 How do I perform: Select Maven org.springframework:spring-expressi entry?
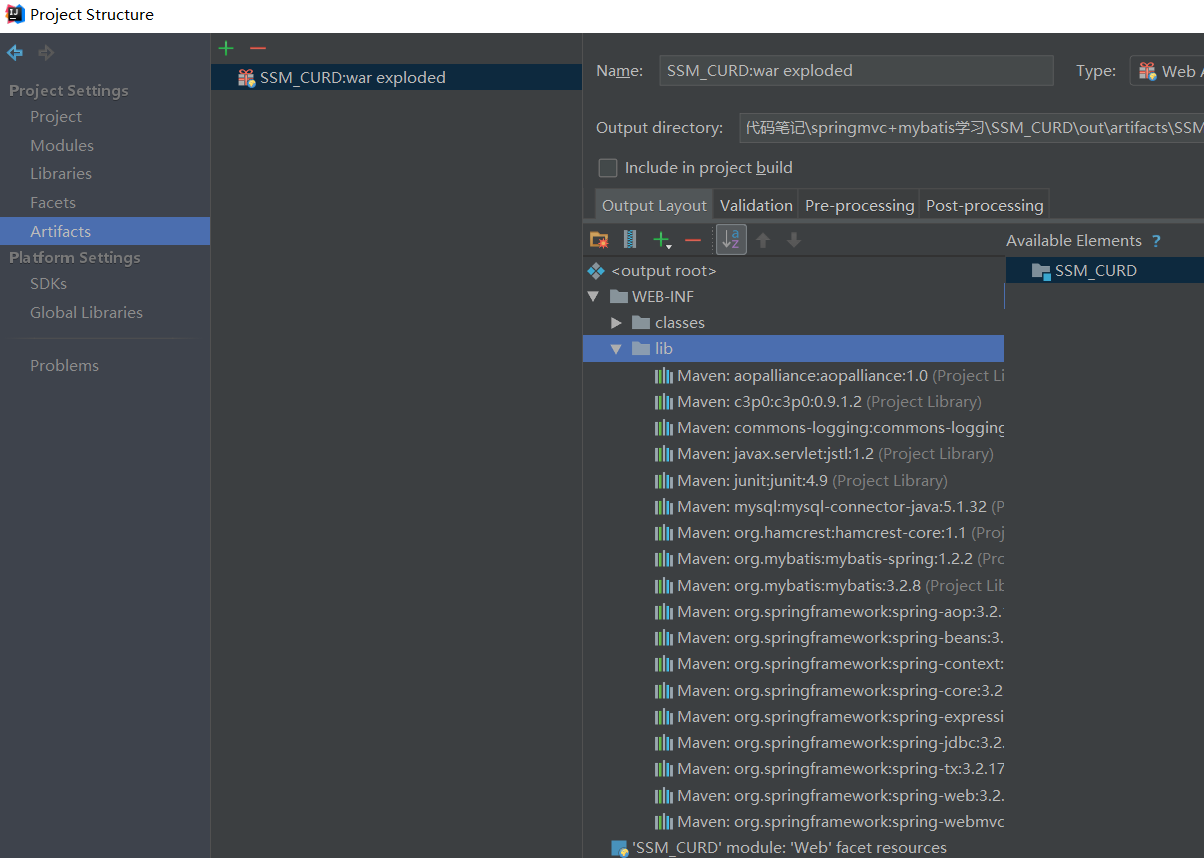click(829, 717)
